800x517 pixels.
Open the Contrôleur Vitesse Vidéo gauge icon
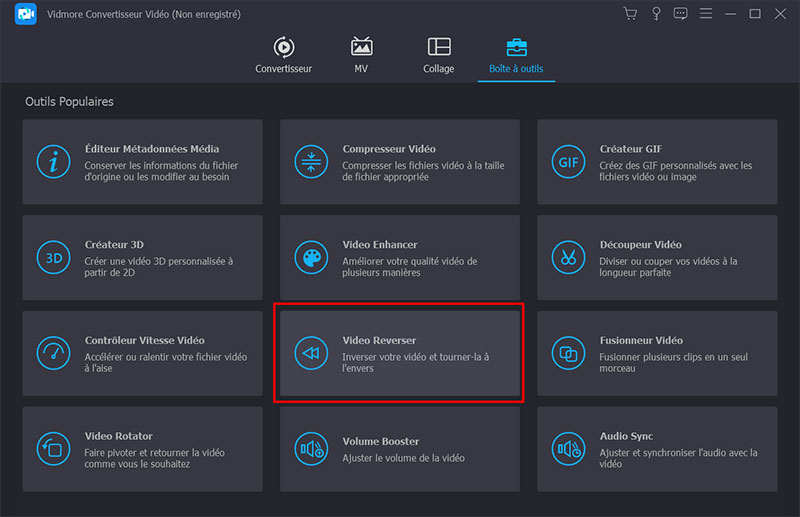tap(54, 353)
